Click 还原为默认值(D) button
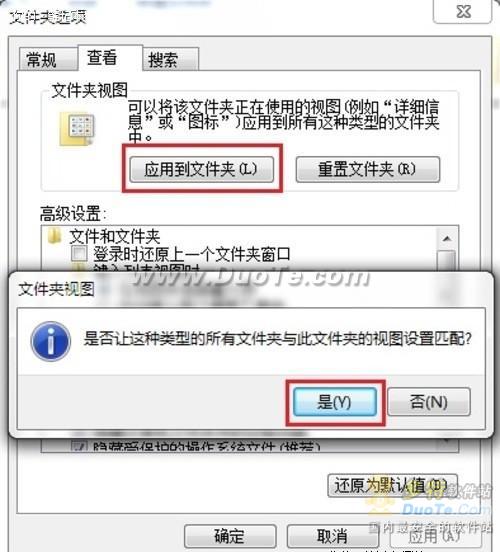This screenshot has height=552, width=500. (392, 486)
